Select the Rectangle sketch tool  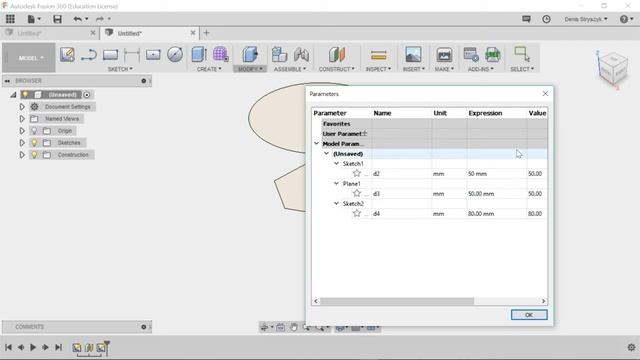point(110,55)
